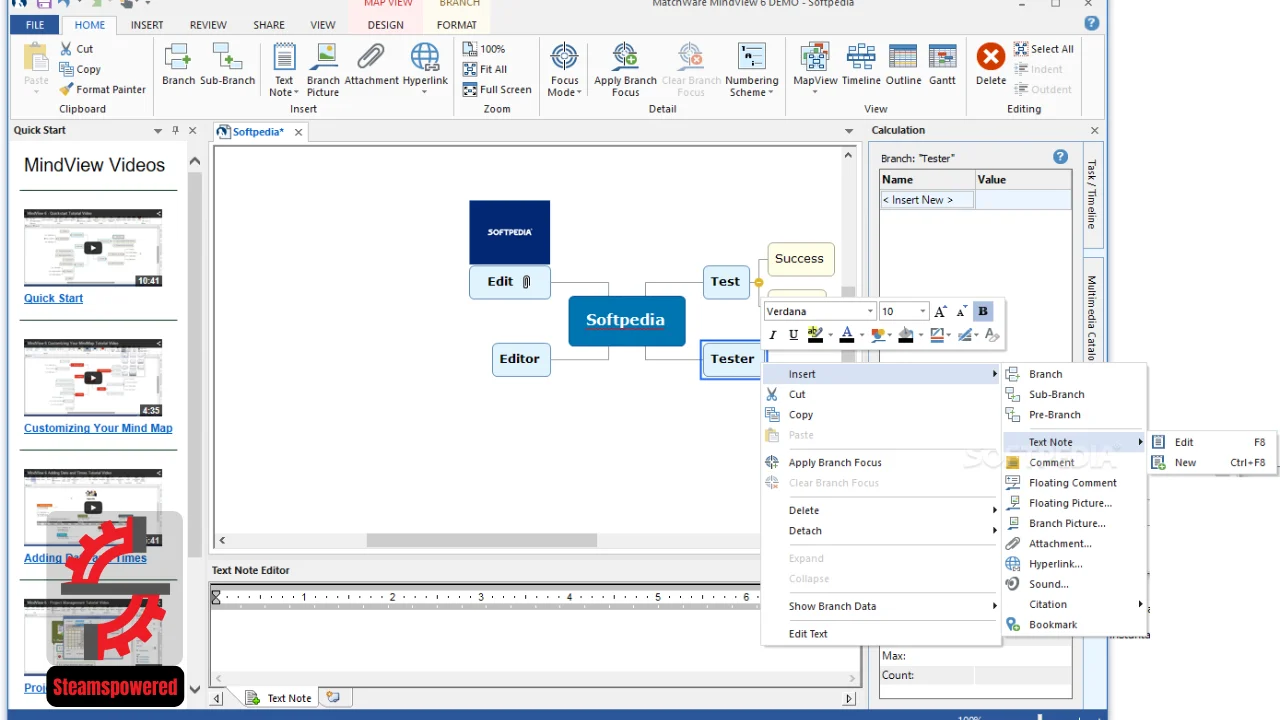This screenshot has height=720, width=1280.
Task: Select Bookmark in the Insert submenu
Action: [1075, 624]
